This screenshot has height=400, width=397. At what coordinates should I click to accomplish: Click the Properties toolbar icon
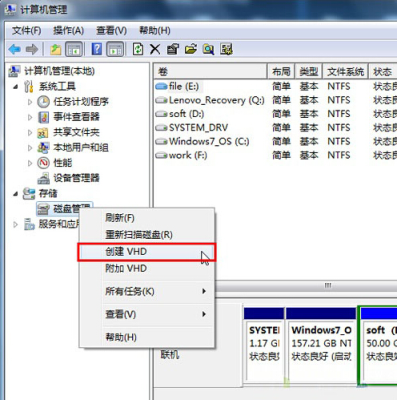point(173,49)
